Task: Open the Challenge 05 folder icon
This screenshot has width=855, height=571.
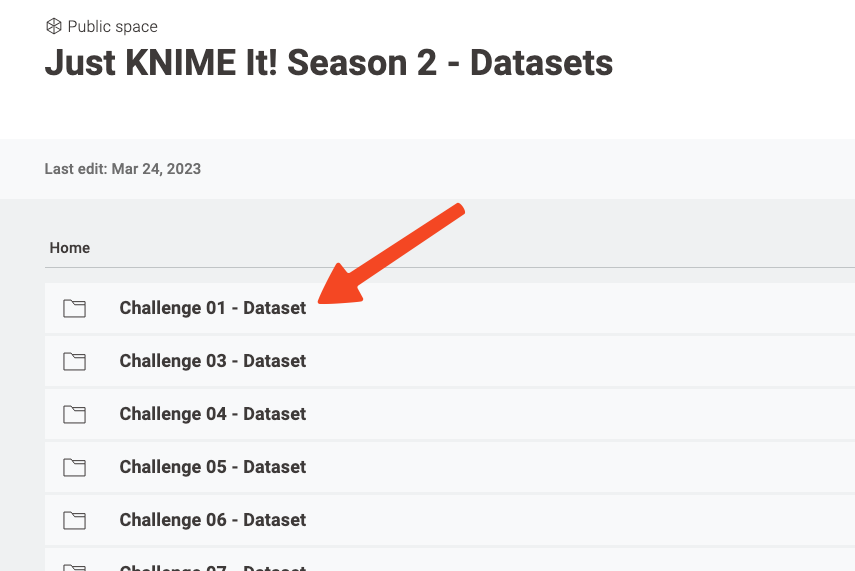Action: click(74, 467)
